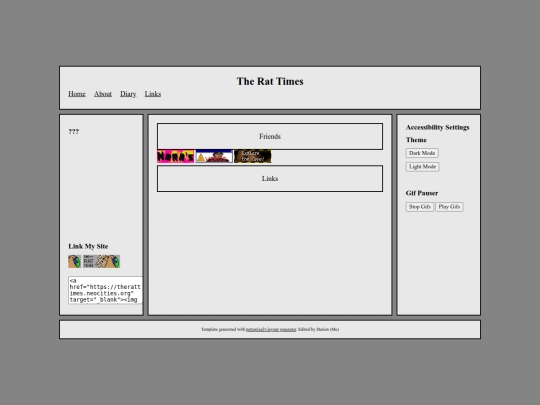Go to the Home page
Screen dimensions: 540x405
77,94
